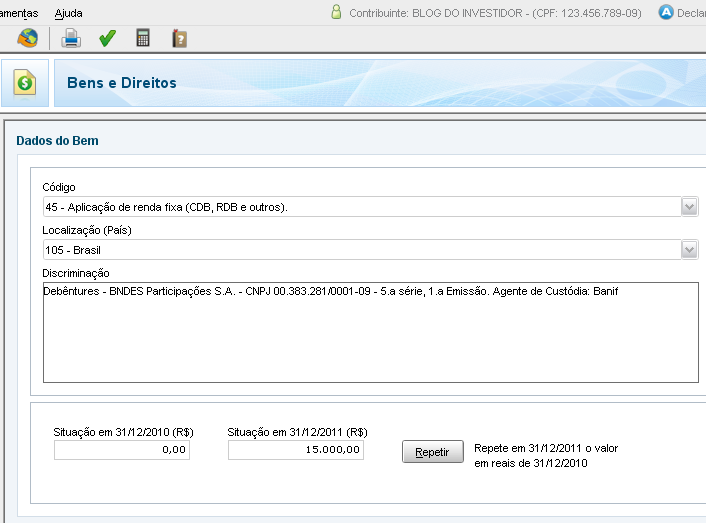This screenshot has width=706, height=523.
Task: Click the Repetir button
Action: 432,451
